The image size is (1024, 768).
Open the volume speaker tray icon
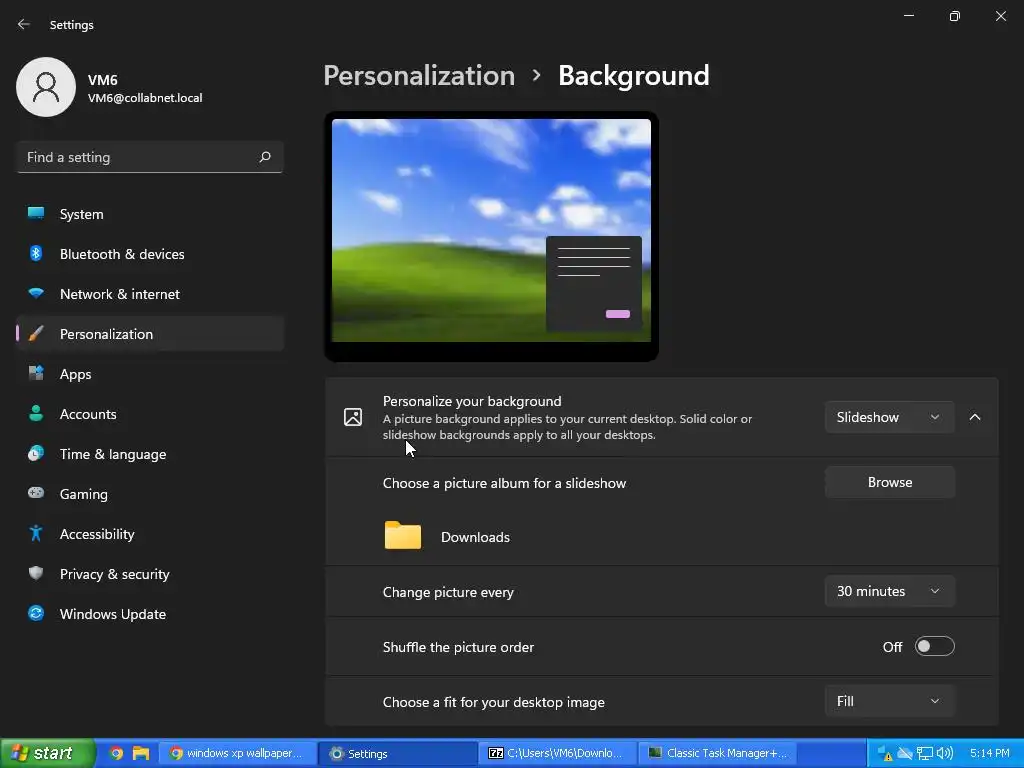tap(944, 754)
